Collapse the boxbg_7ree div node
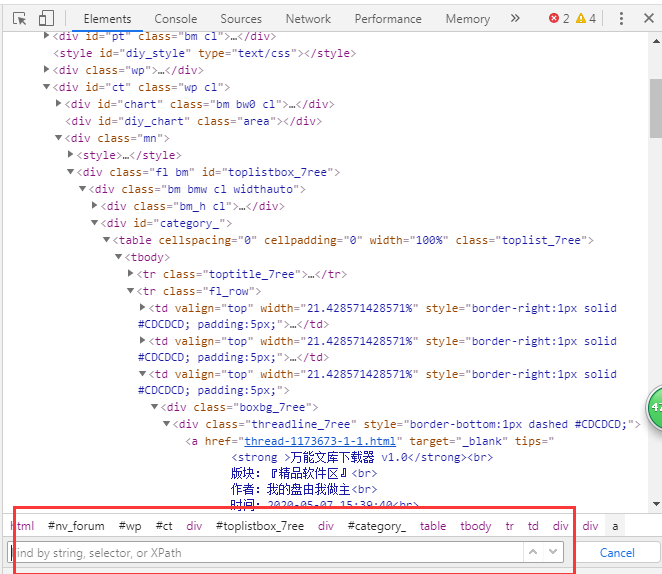The width and height of the screenshot is (662, 574). click(x=155, y=407)
